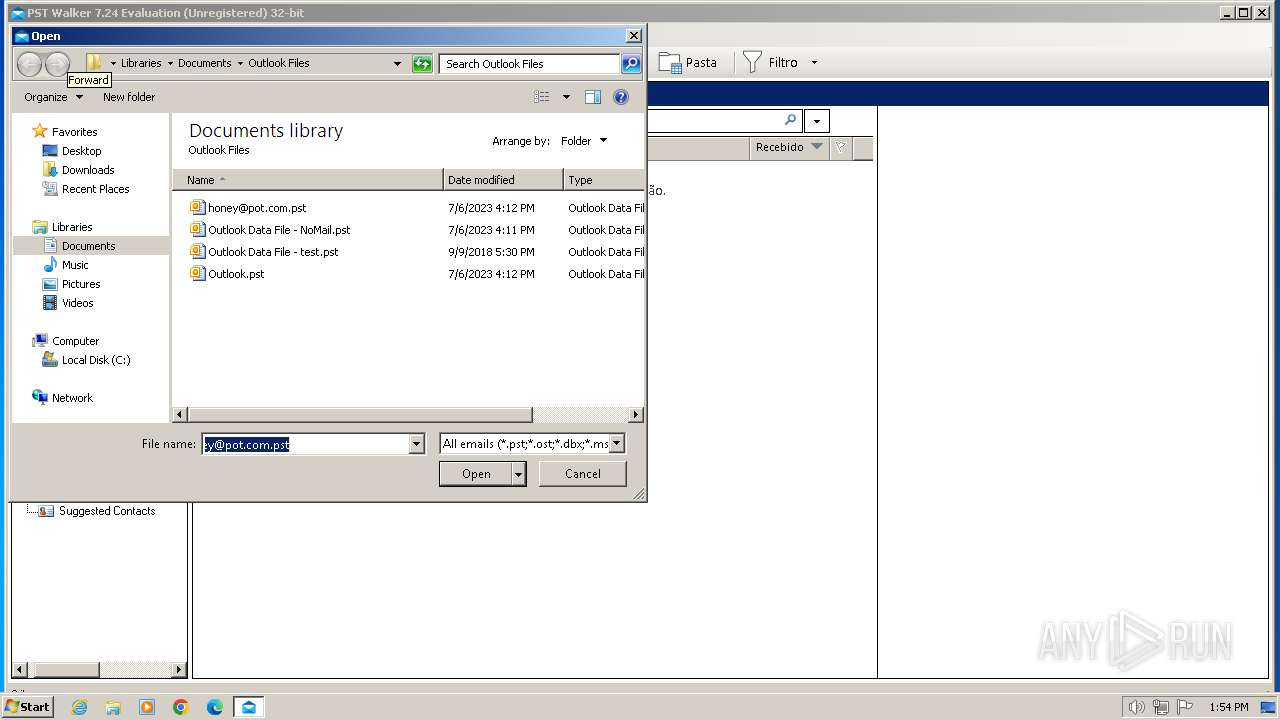The image size is (1280, 720).
Task: Select Libraries in navigation pane
Action: click(x=63, y=227)
